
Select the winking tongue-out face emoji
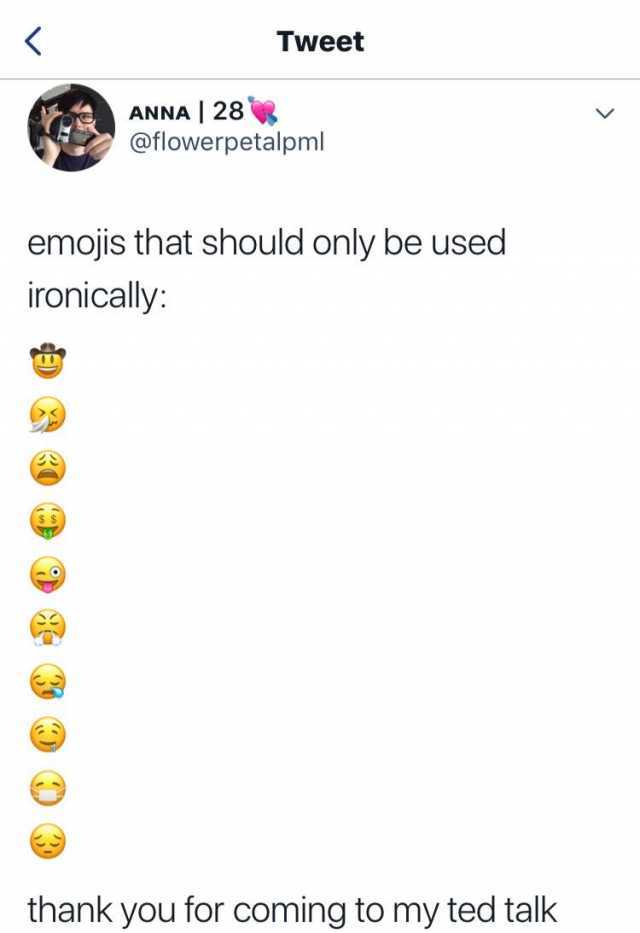coord(48,575)
